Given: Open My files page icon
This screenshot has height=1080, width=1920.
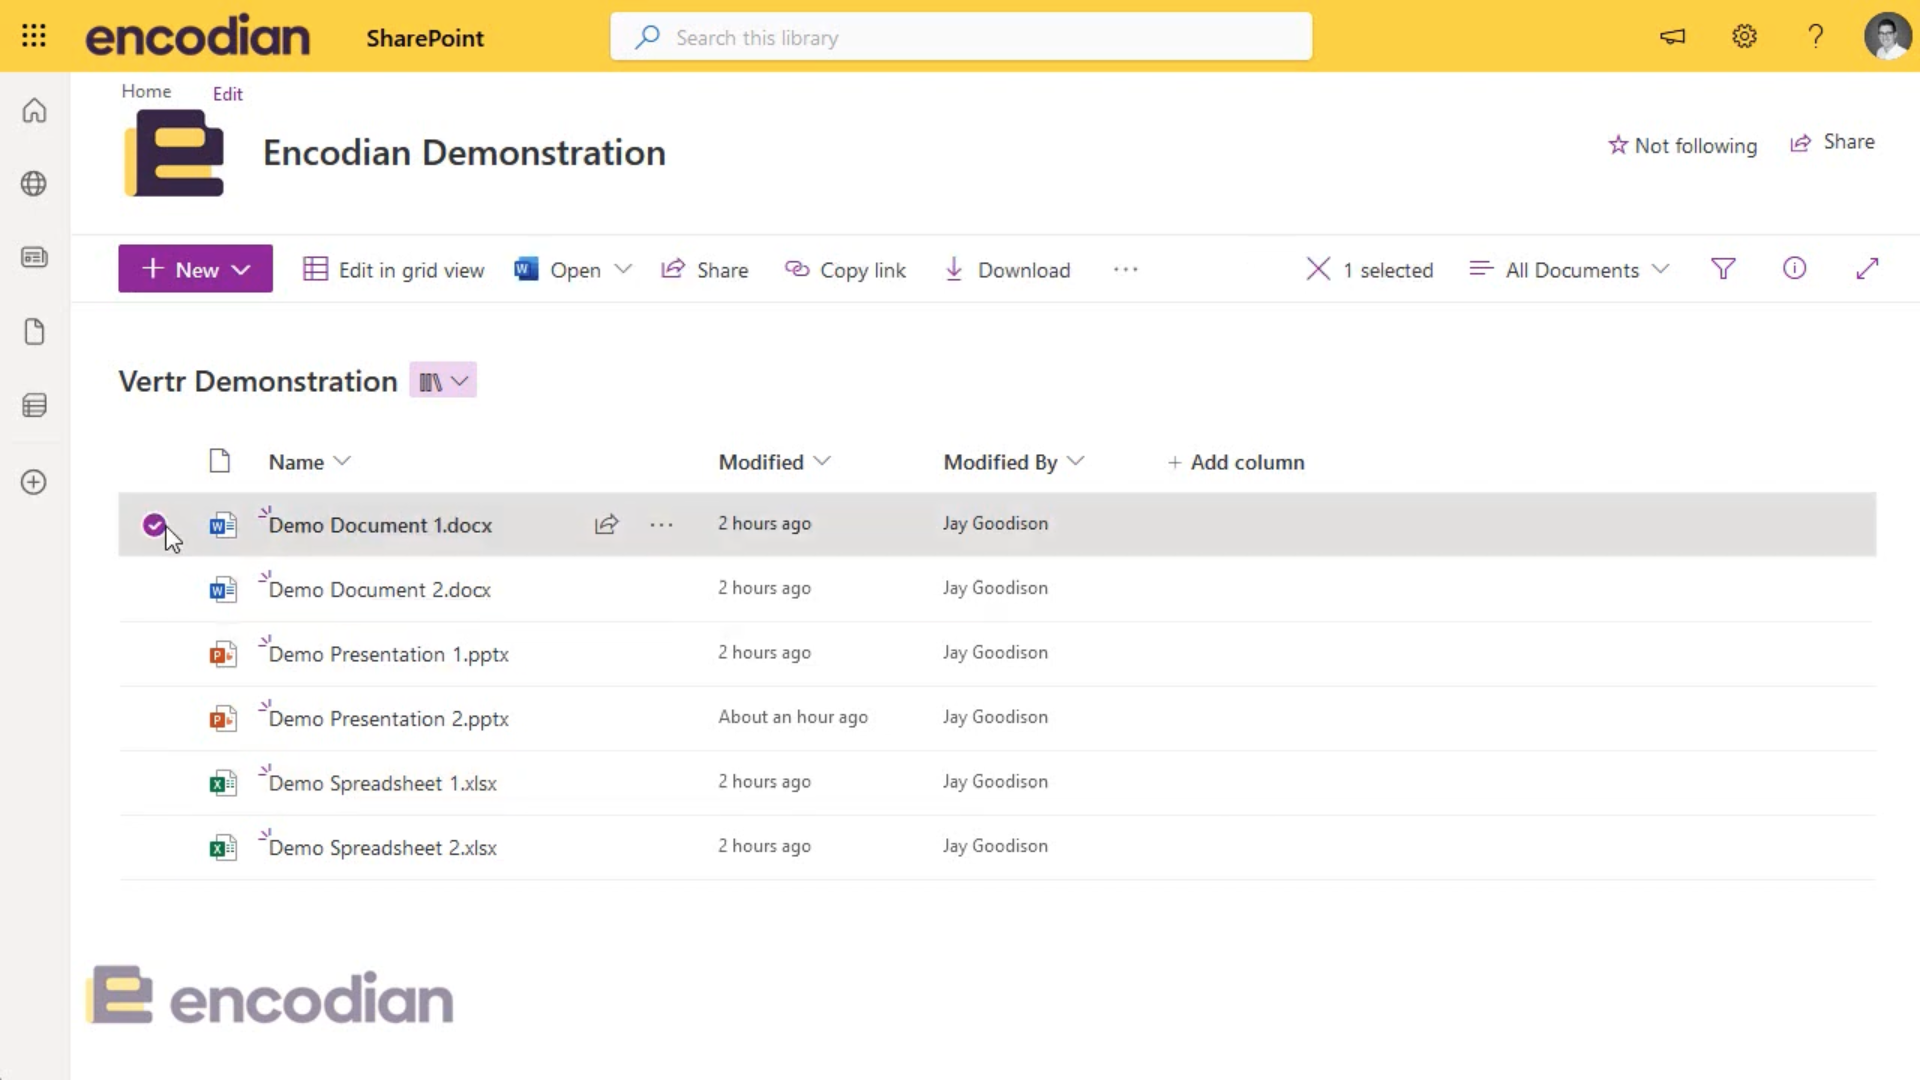Looking at the screenshot, I should click(x=34, y=332).
